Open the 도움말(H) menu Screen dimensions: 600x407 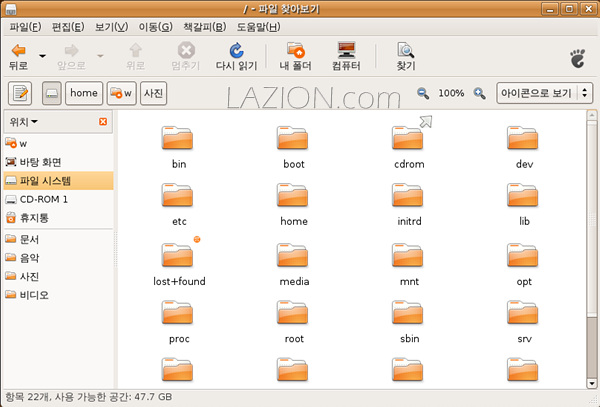pyautogui.click(x=258, y=27)
